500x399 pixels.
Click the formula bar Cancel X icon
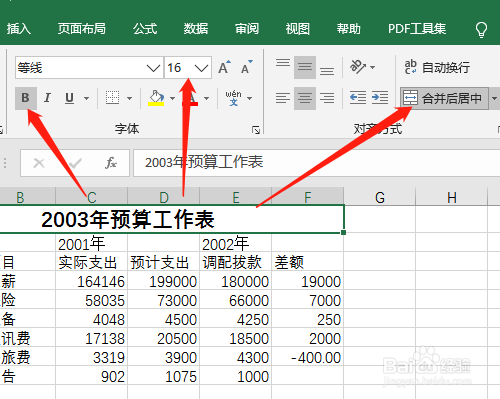(39, 163)
